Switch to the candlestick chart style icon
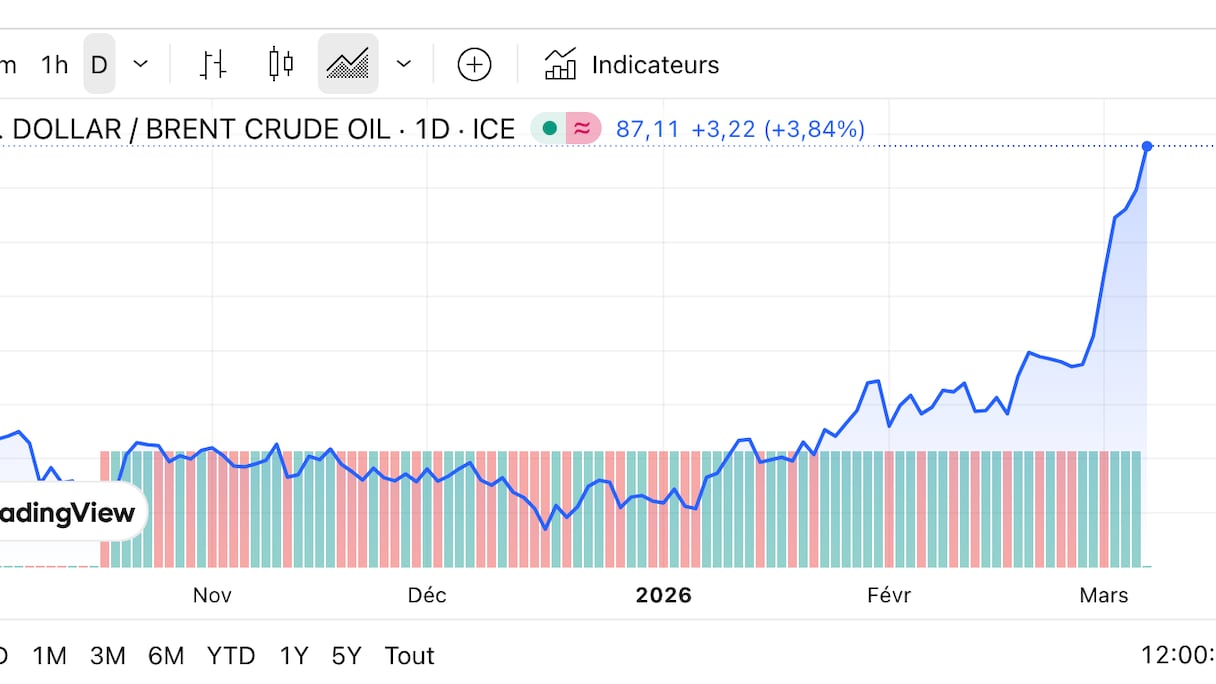 coord(281,65)
